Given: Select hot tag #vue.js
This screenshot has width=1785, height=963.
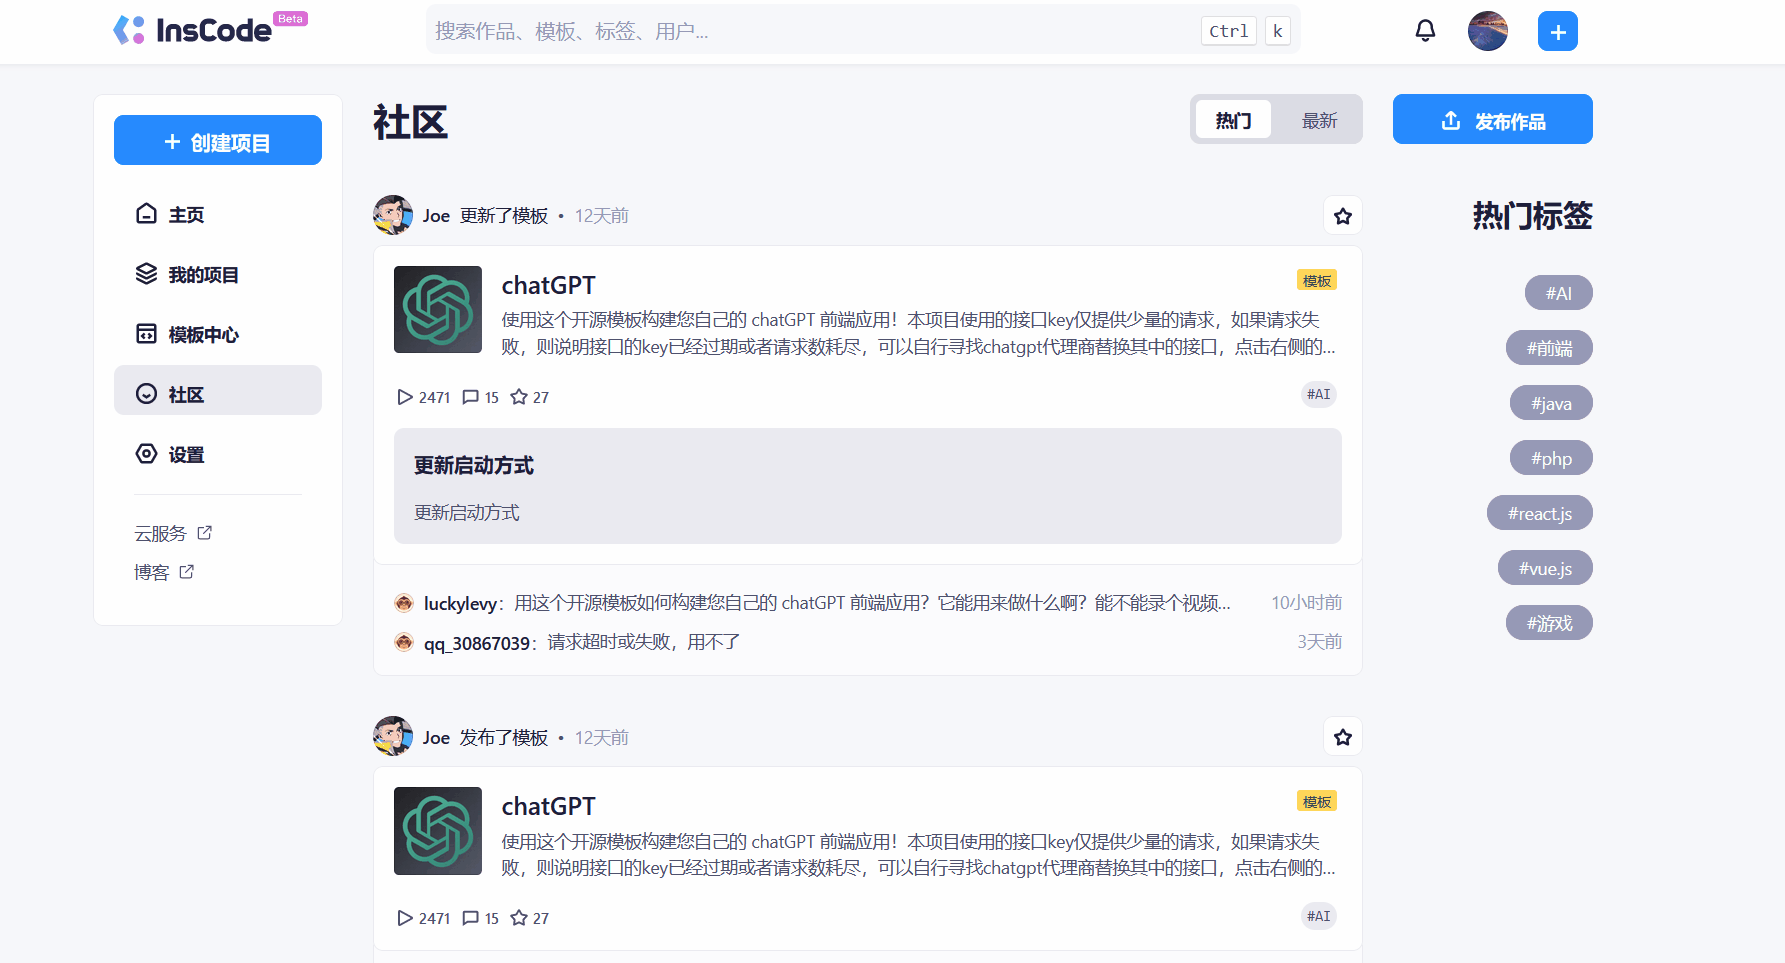Looking at the screenshot, I should click(1545, 568).
